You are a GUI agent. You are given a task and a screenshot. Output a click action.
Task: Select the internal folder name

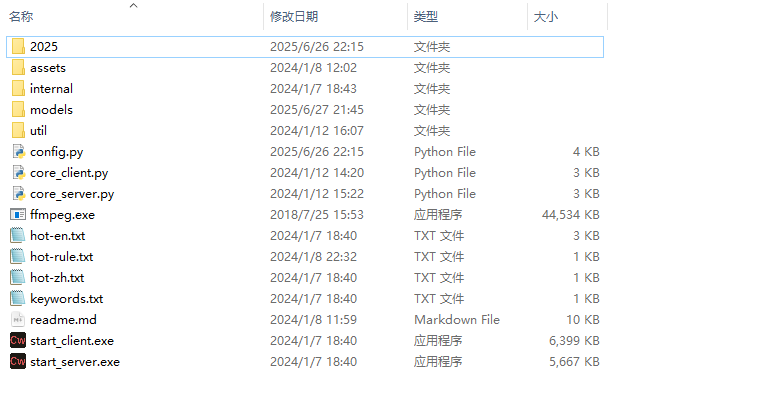point(51,89)
